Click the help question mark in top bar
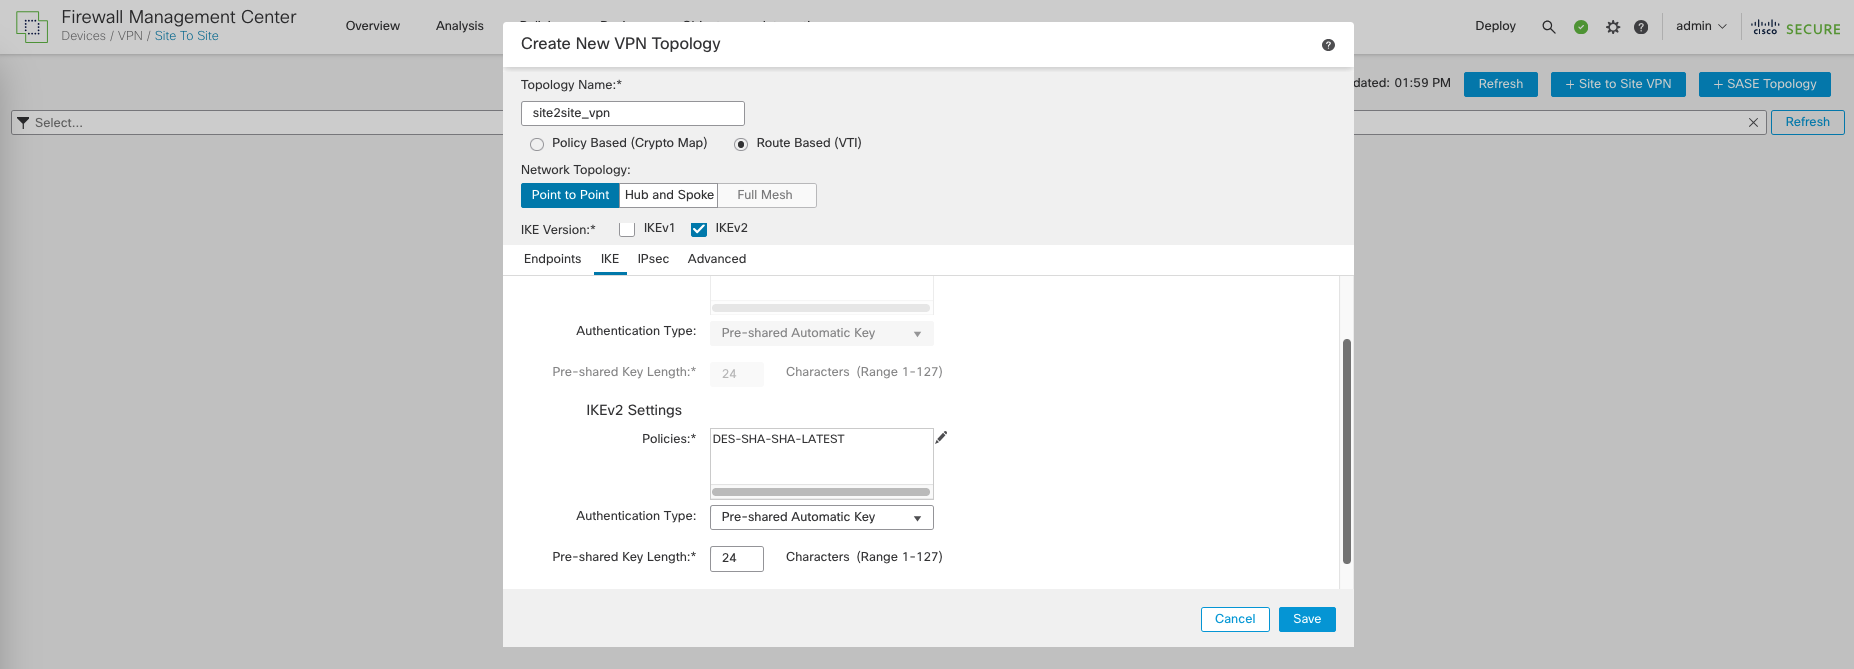Image resolution: width=1854 pixels, height=669 pixels. (x=1641, y=27)
